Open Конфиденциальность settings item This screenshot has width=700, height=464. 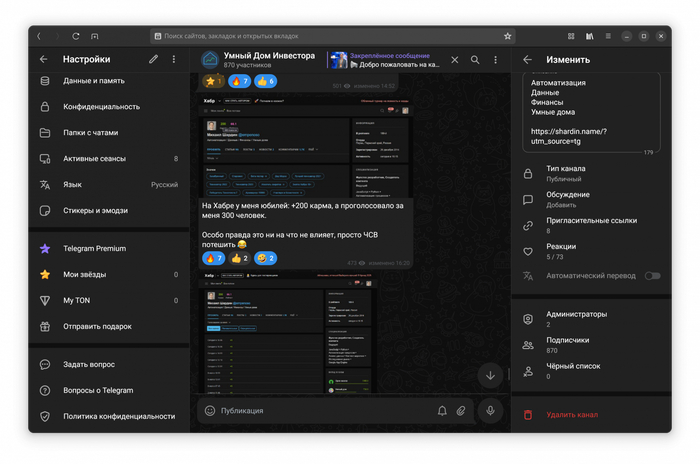pos(108,106)
